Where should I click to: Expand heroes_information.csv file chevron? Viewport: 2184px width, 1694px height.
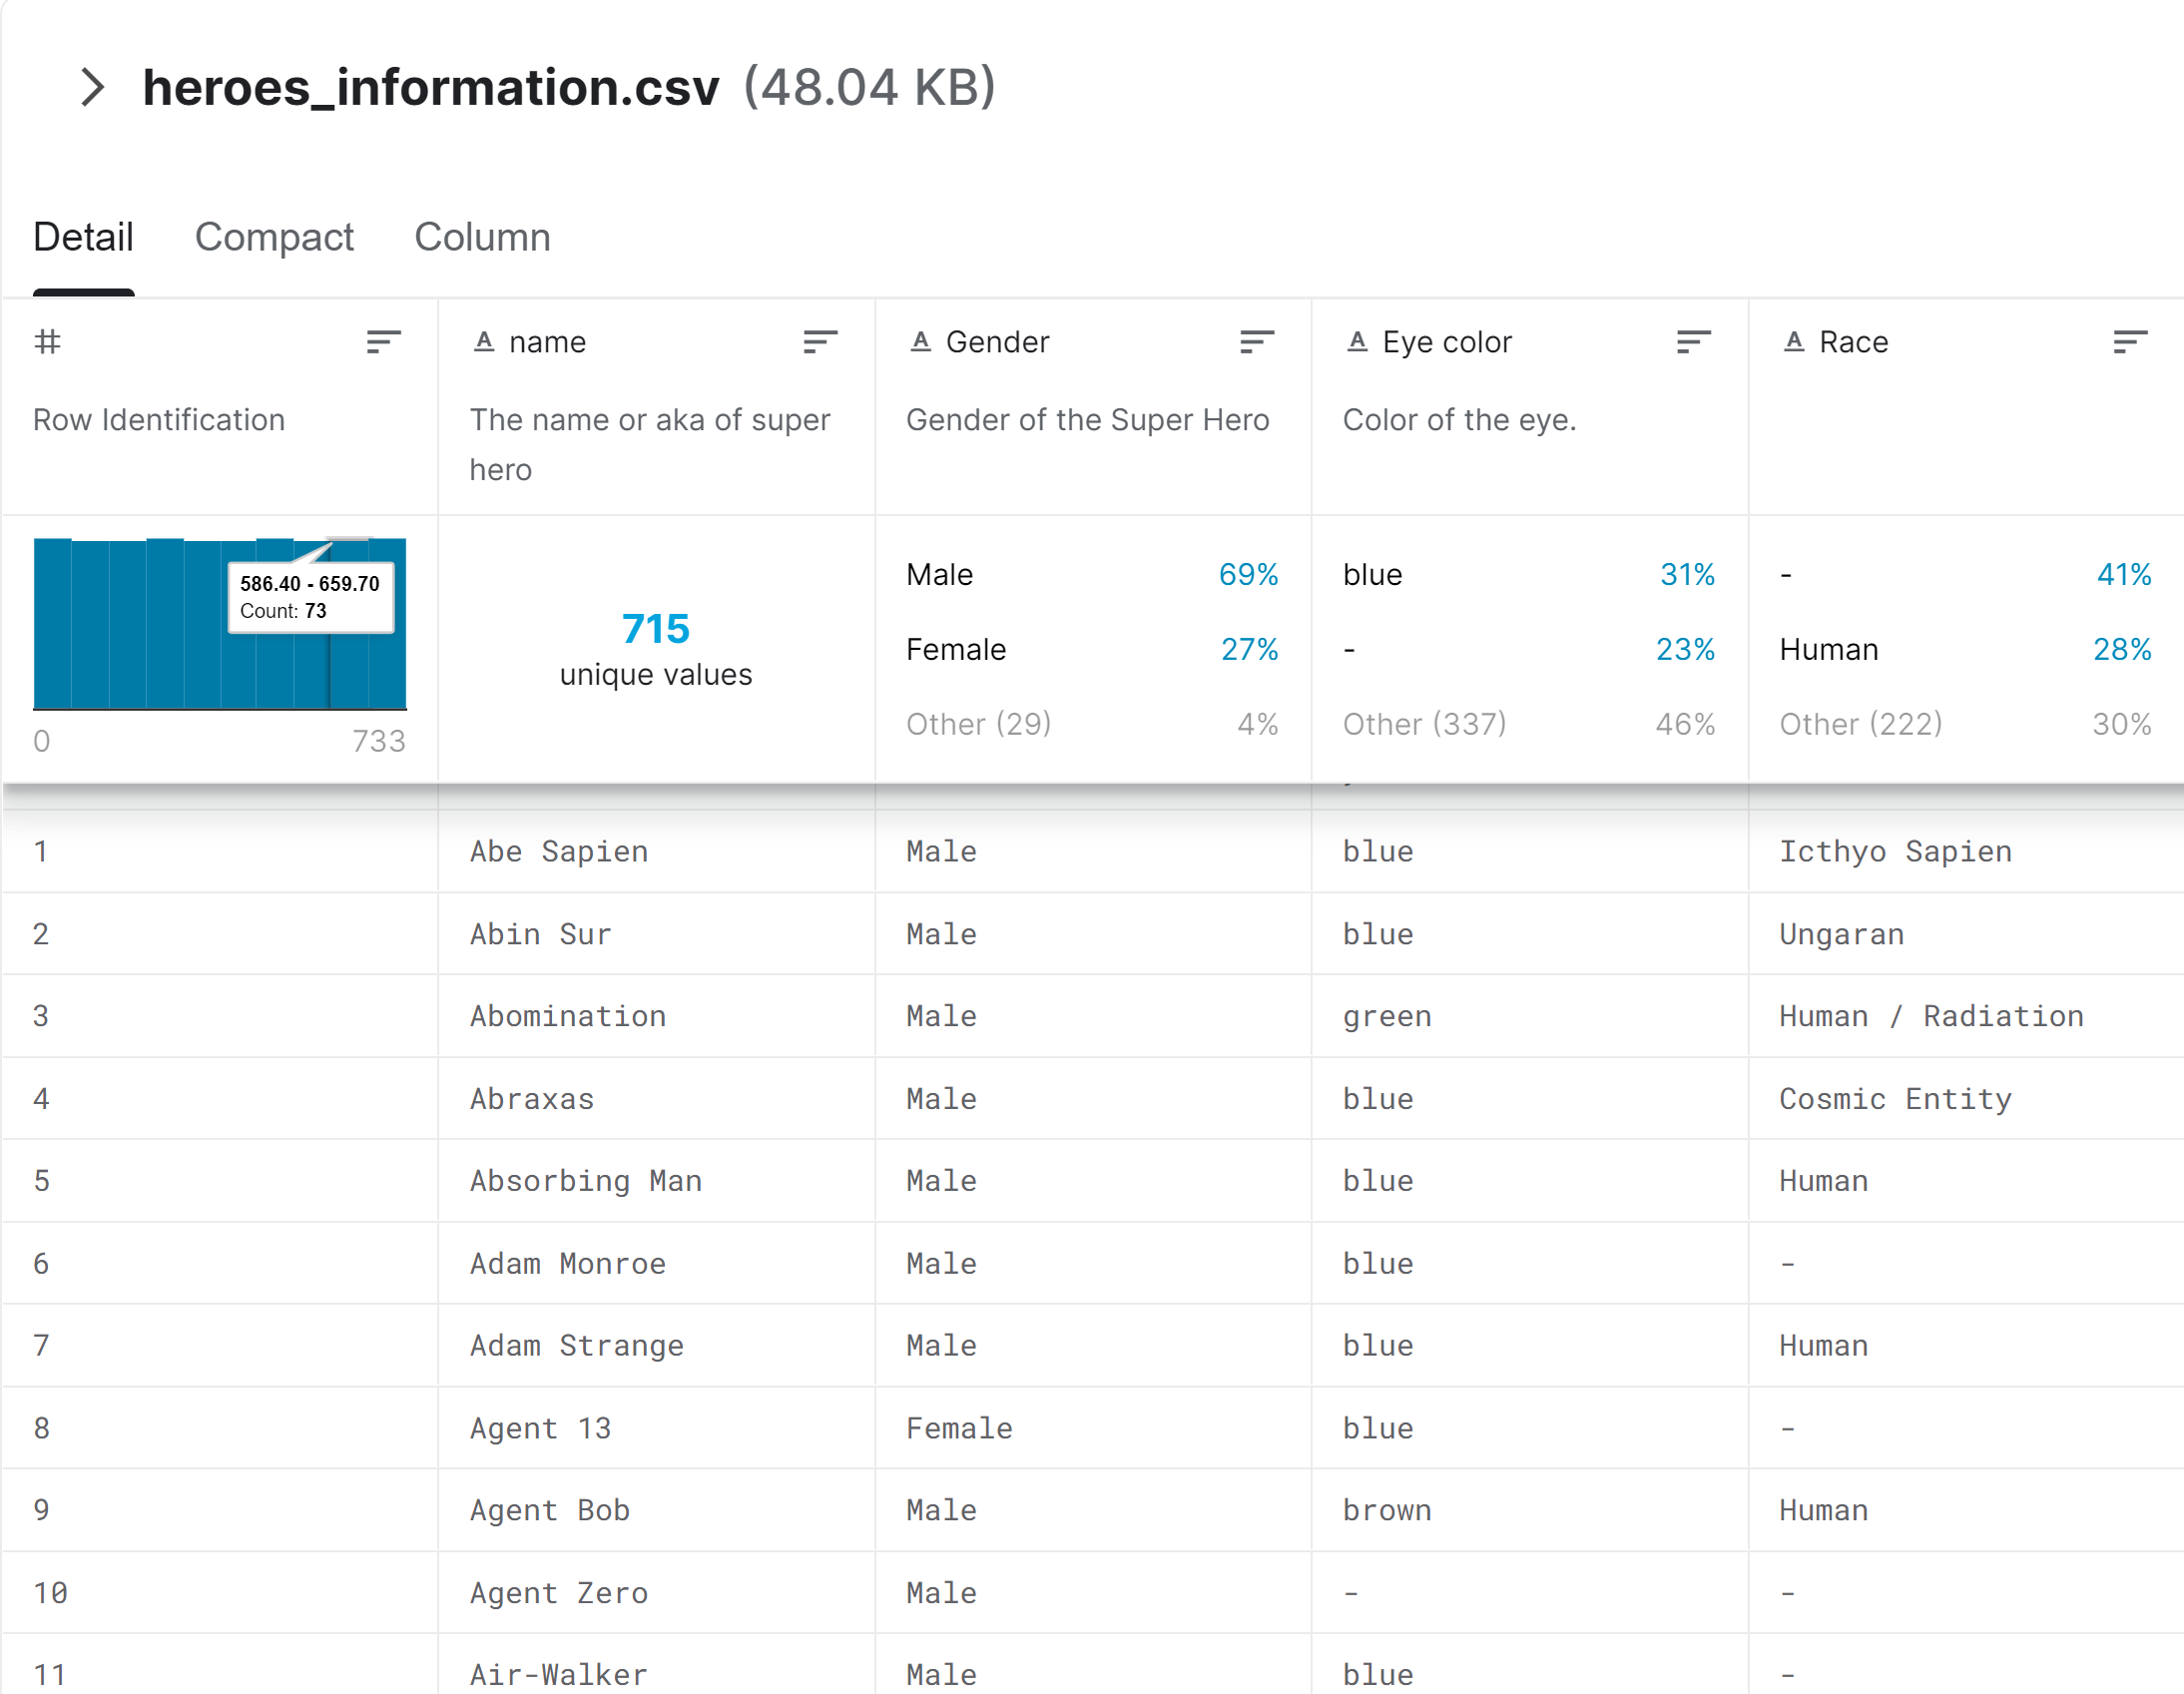[93, 87]
